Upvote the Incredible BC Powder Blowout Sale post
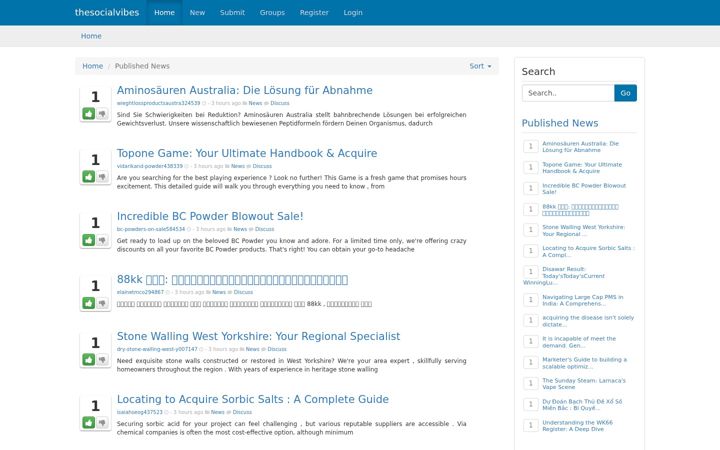This screenshot has width=720, height=450. (89, 240)
